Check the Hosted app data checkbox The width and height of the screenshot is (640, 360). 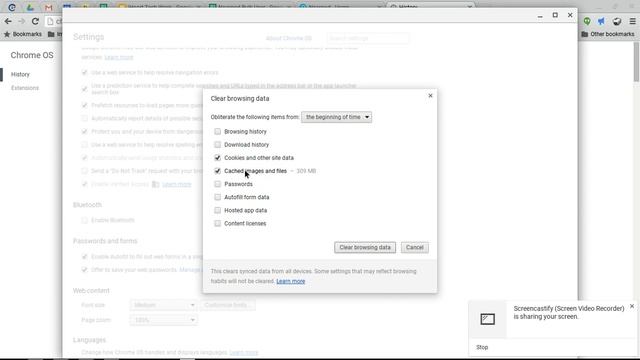coord(218,210)
